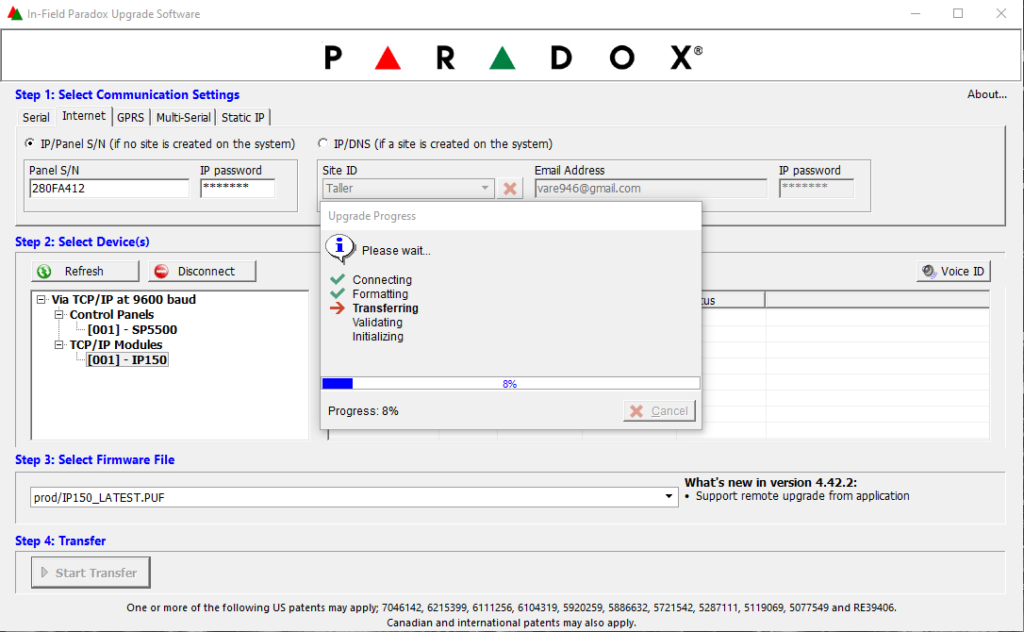Switch to the Serial tab
Viewport: 1024px width, 632px height.
click(36, 118)
